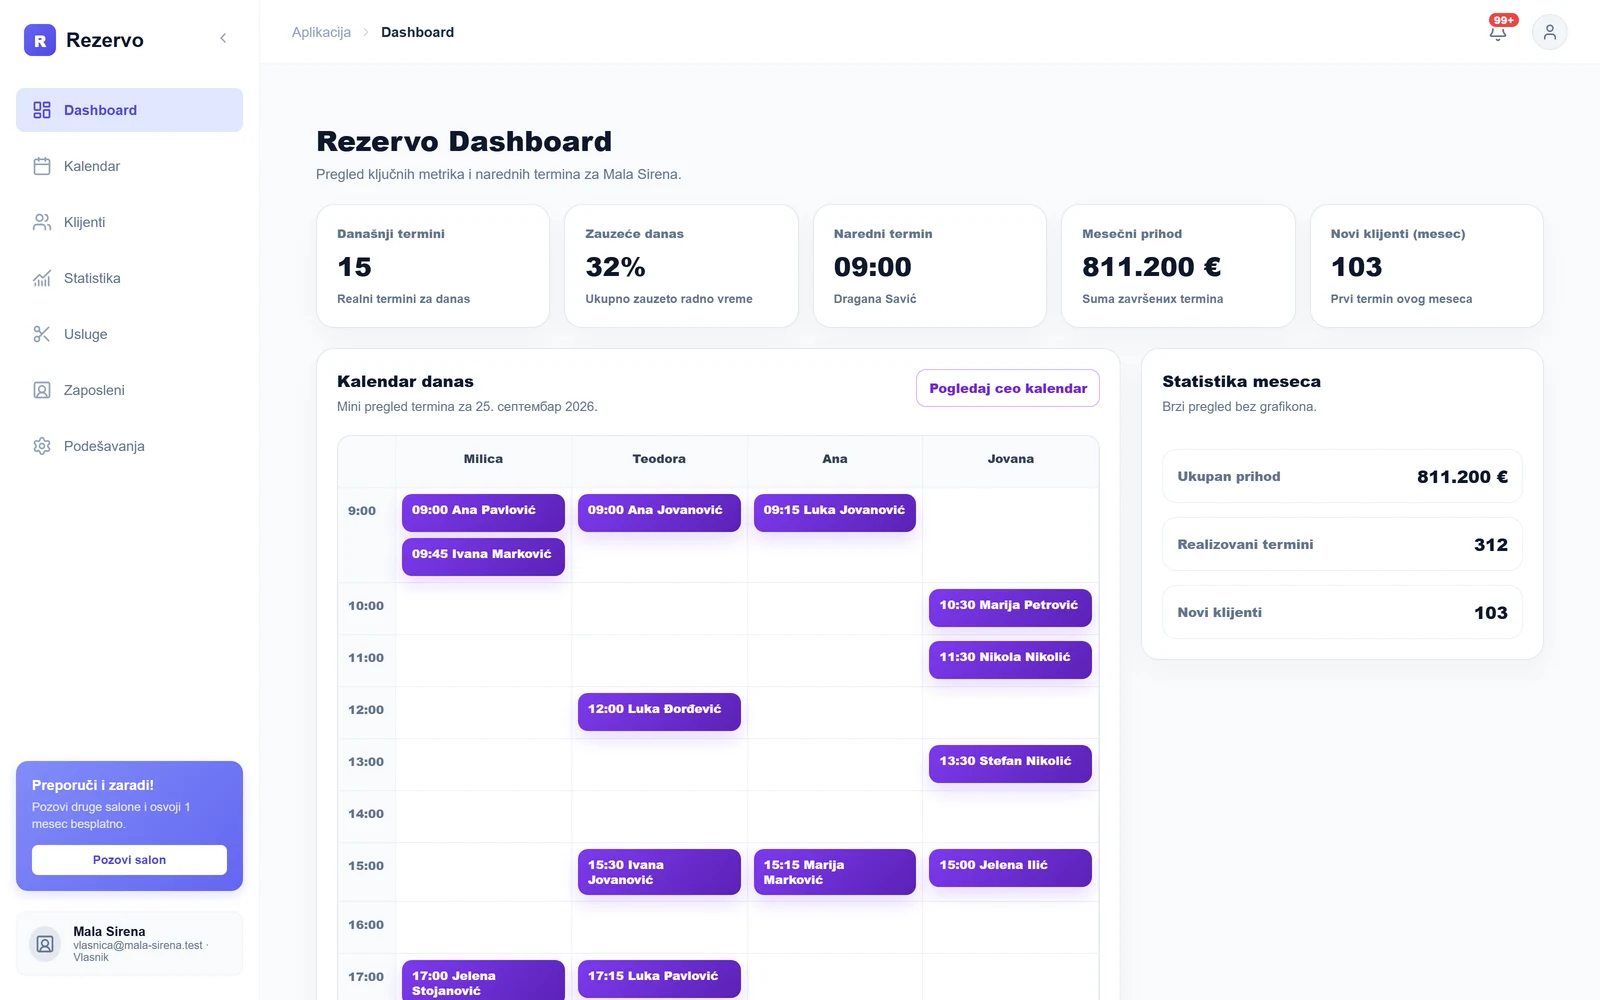Click the Realizovani termini stat row

click(1342, 544)
